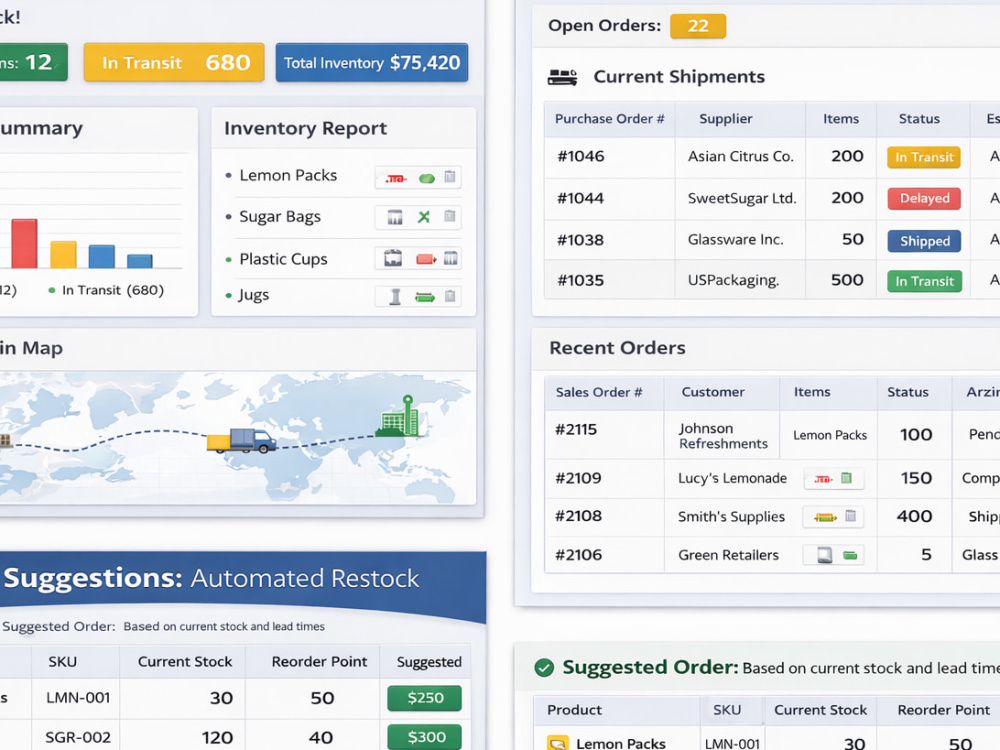Select the delivery truck on the map
This screenshot has height=750, width=1000.
(242, 441)
